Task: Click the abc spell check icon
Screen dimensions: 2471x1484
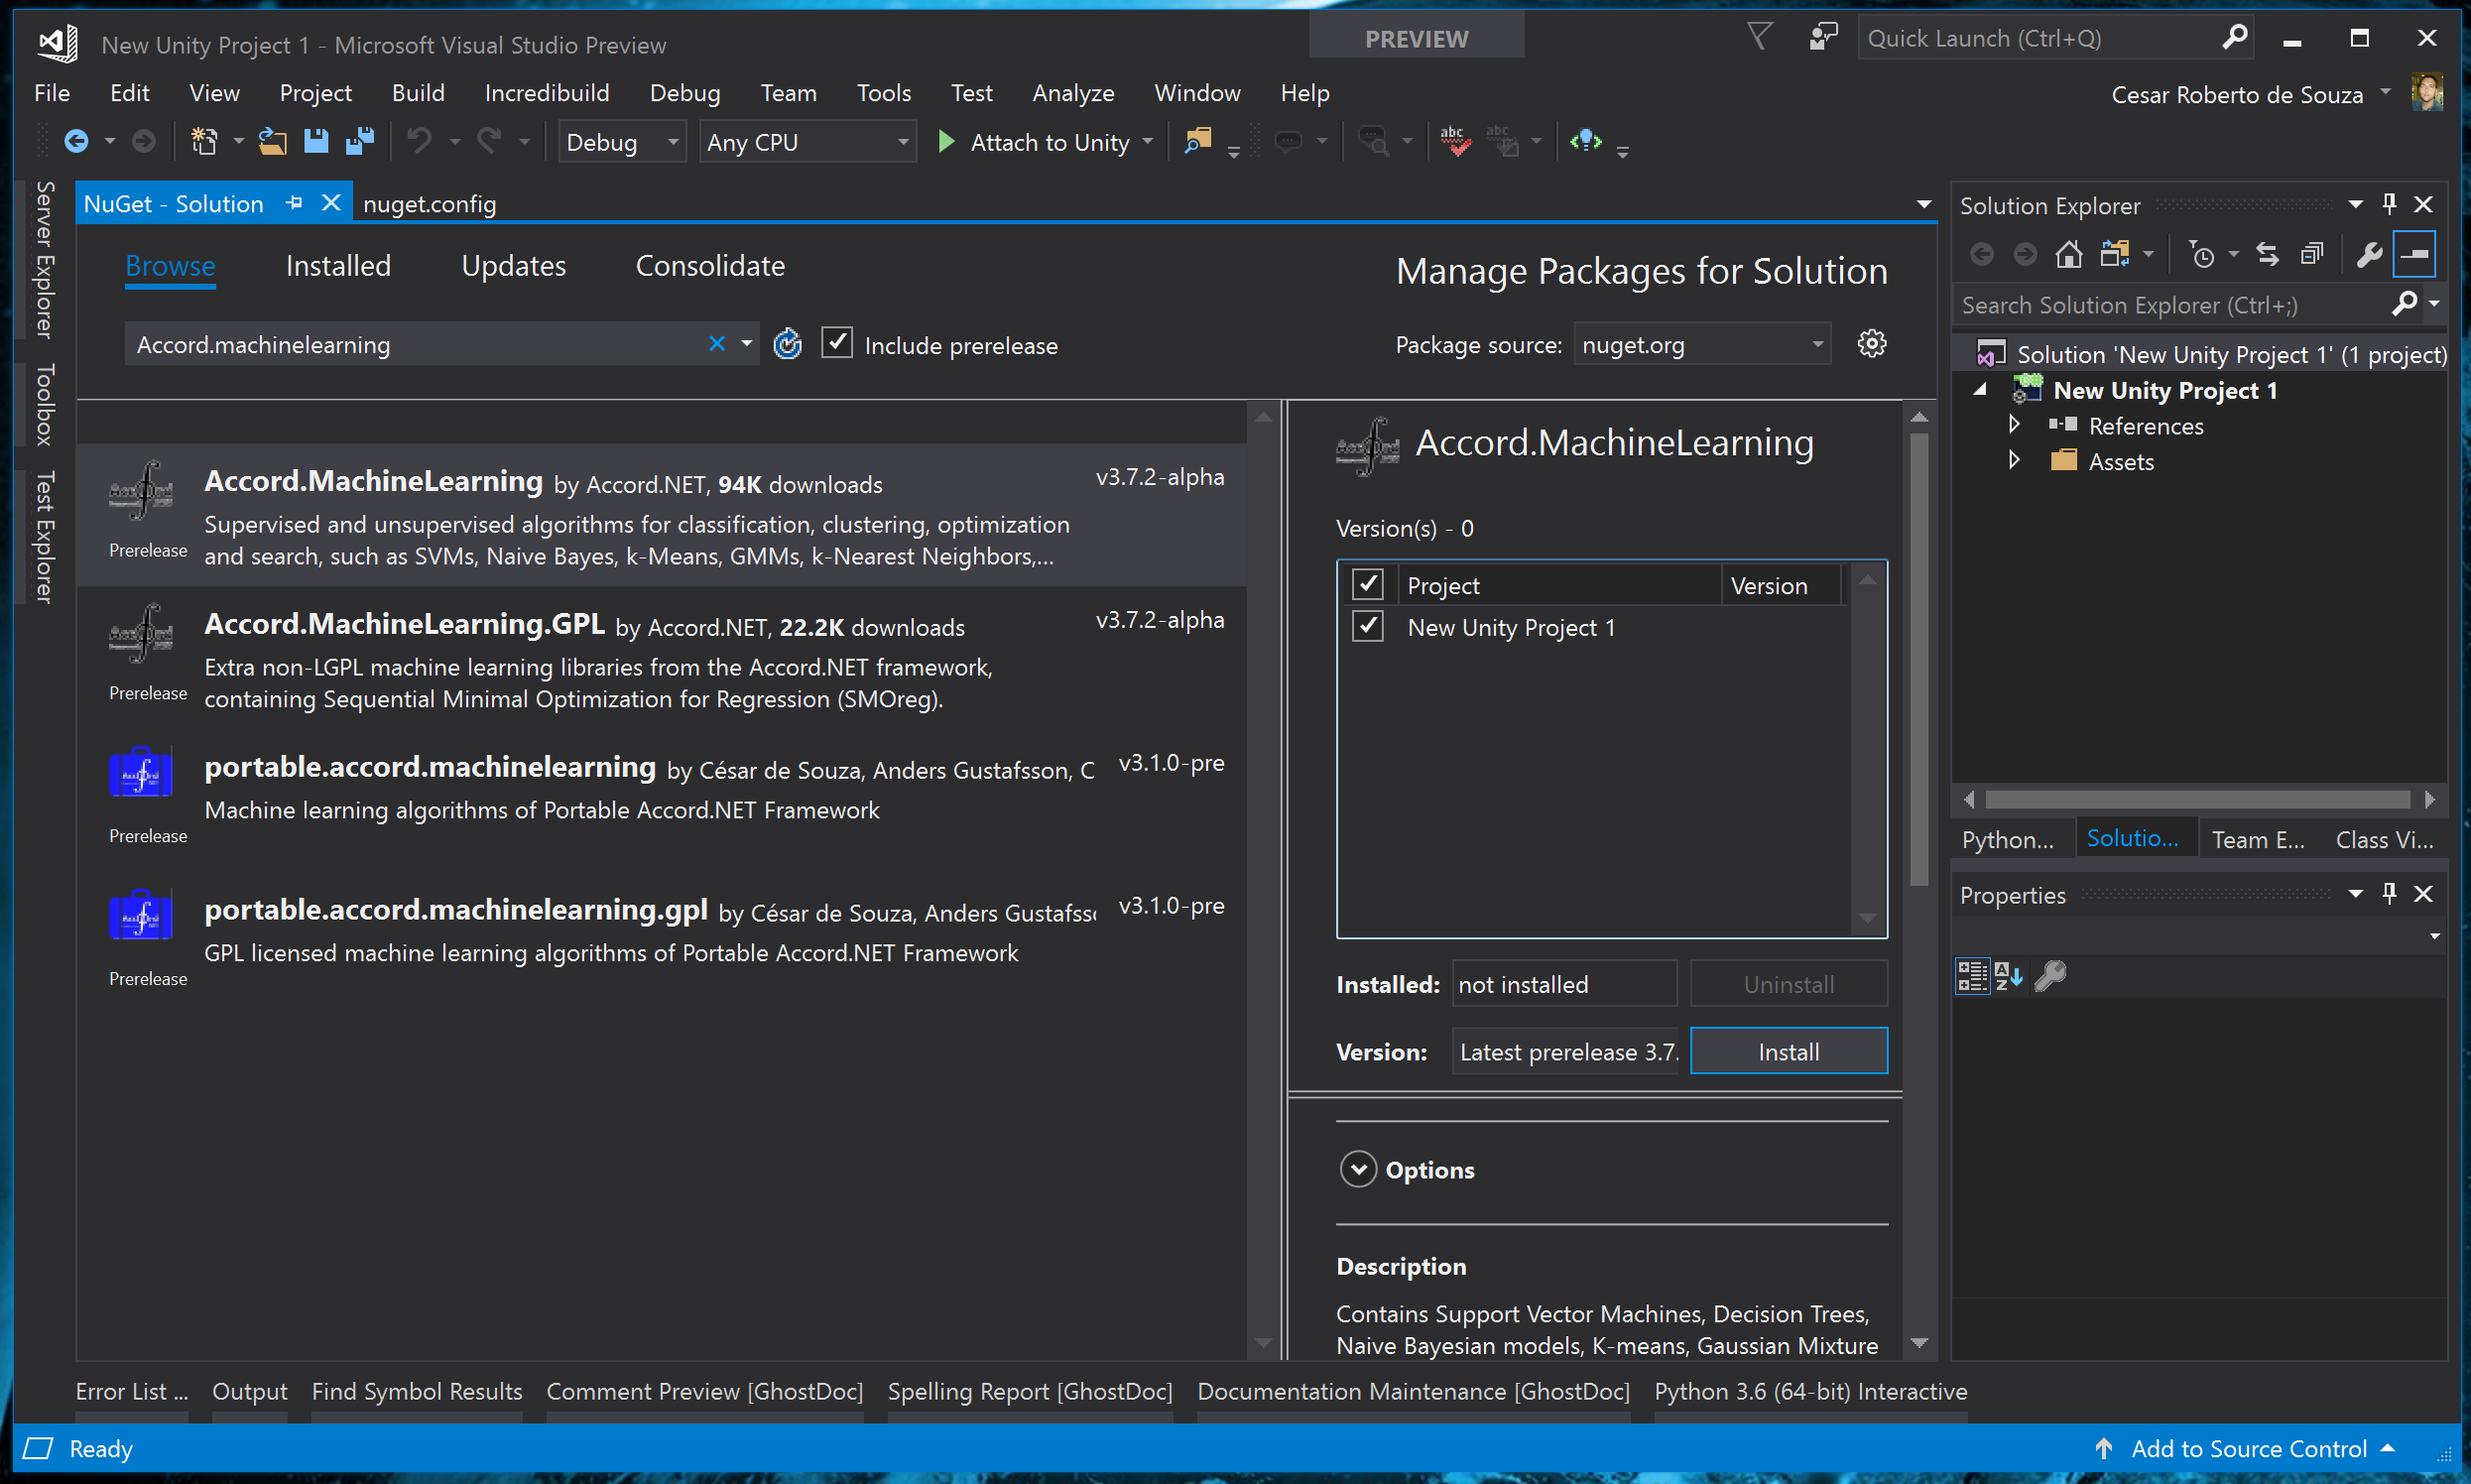Action: 1455,141
